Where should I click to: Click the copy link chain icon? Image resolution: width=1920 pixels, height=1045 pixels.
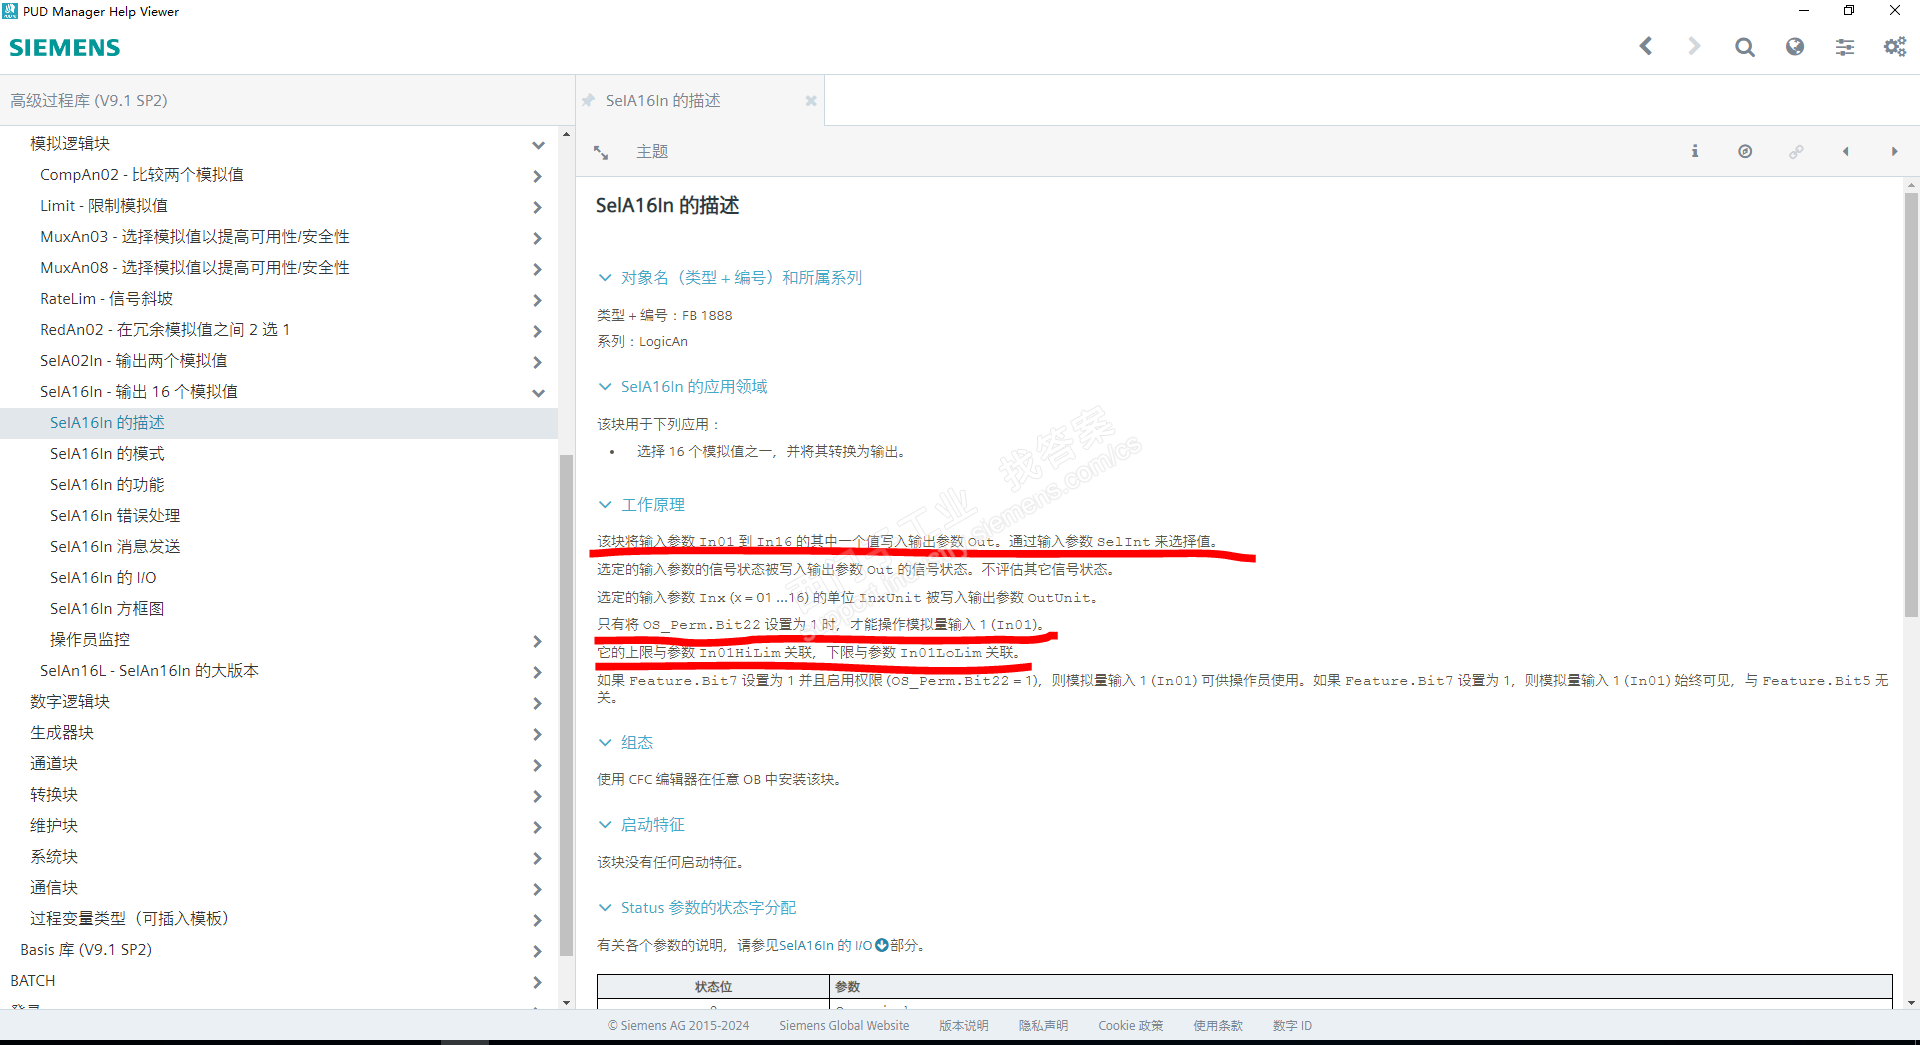click(1796, 152)
